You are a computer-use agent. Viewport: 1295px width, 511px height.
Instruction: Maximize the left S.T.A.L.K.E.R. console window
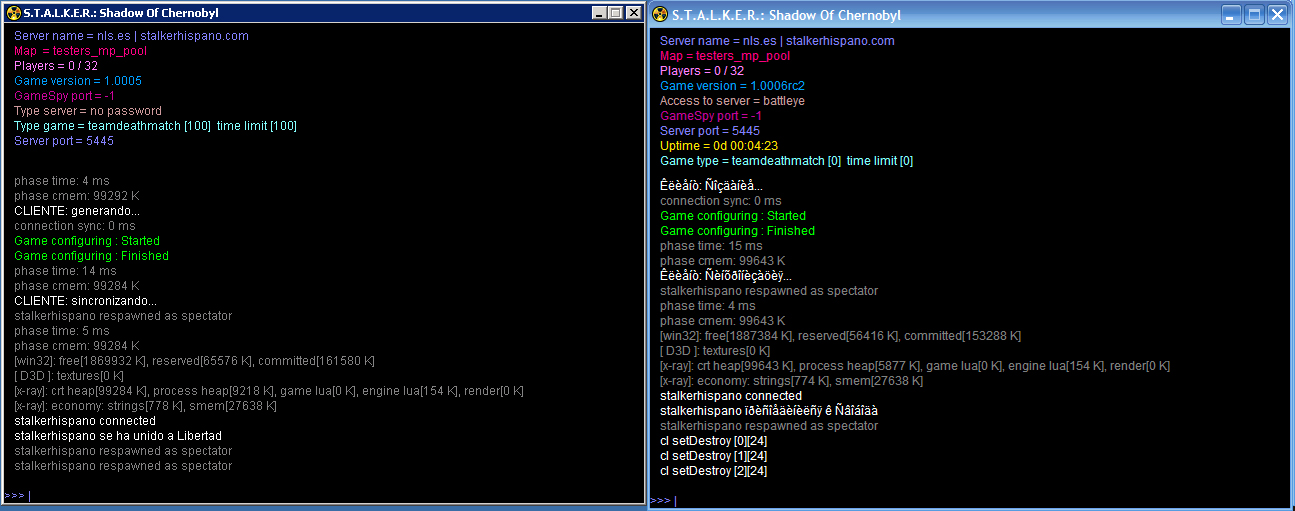tap(615, 13)
